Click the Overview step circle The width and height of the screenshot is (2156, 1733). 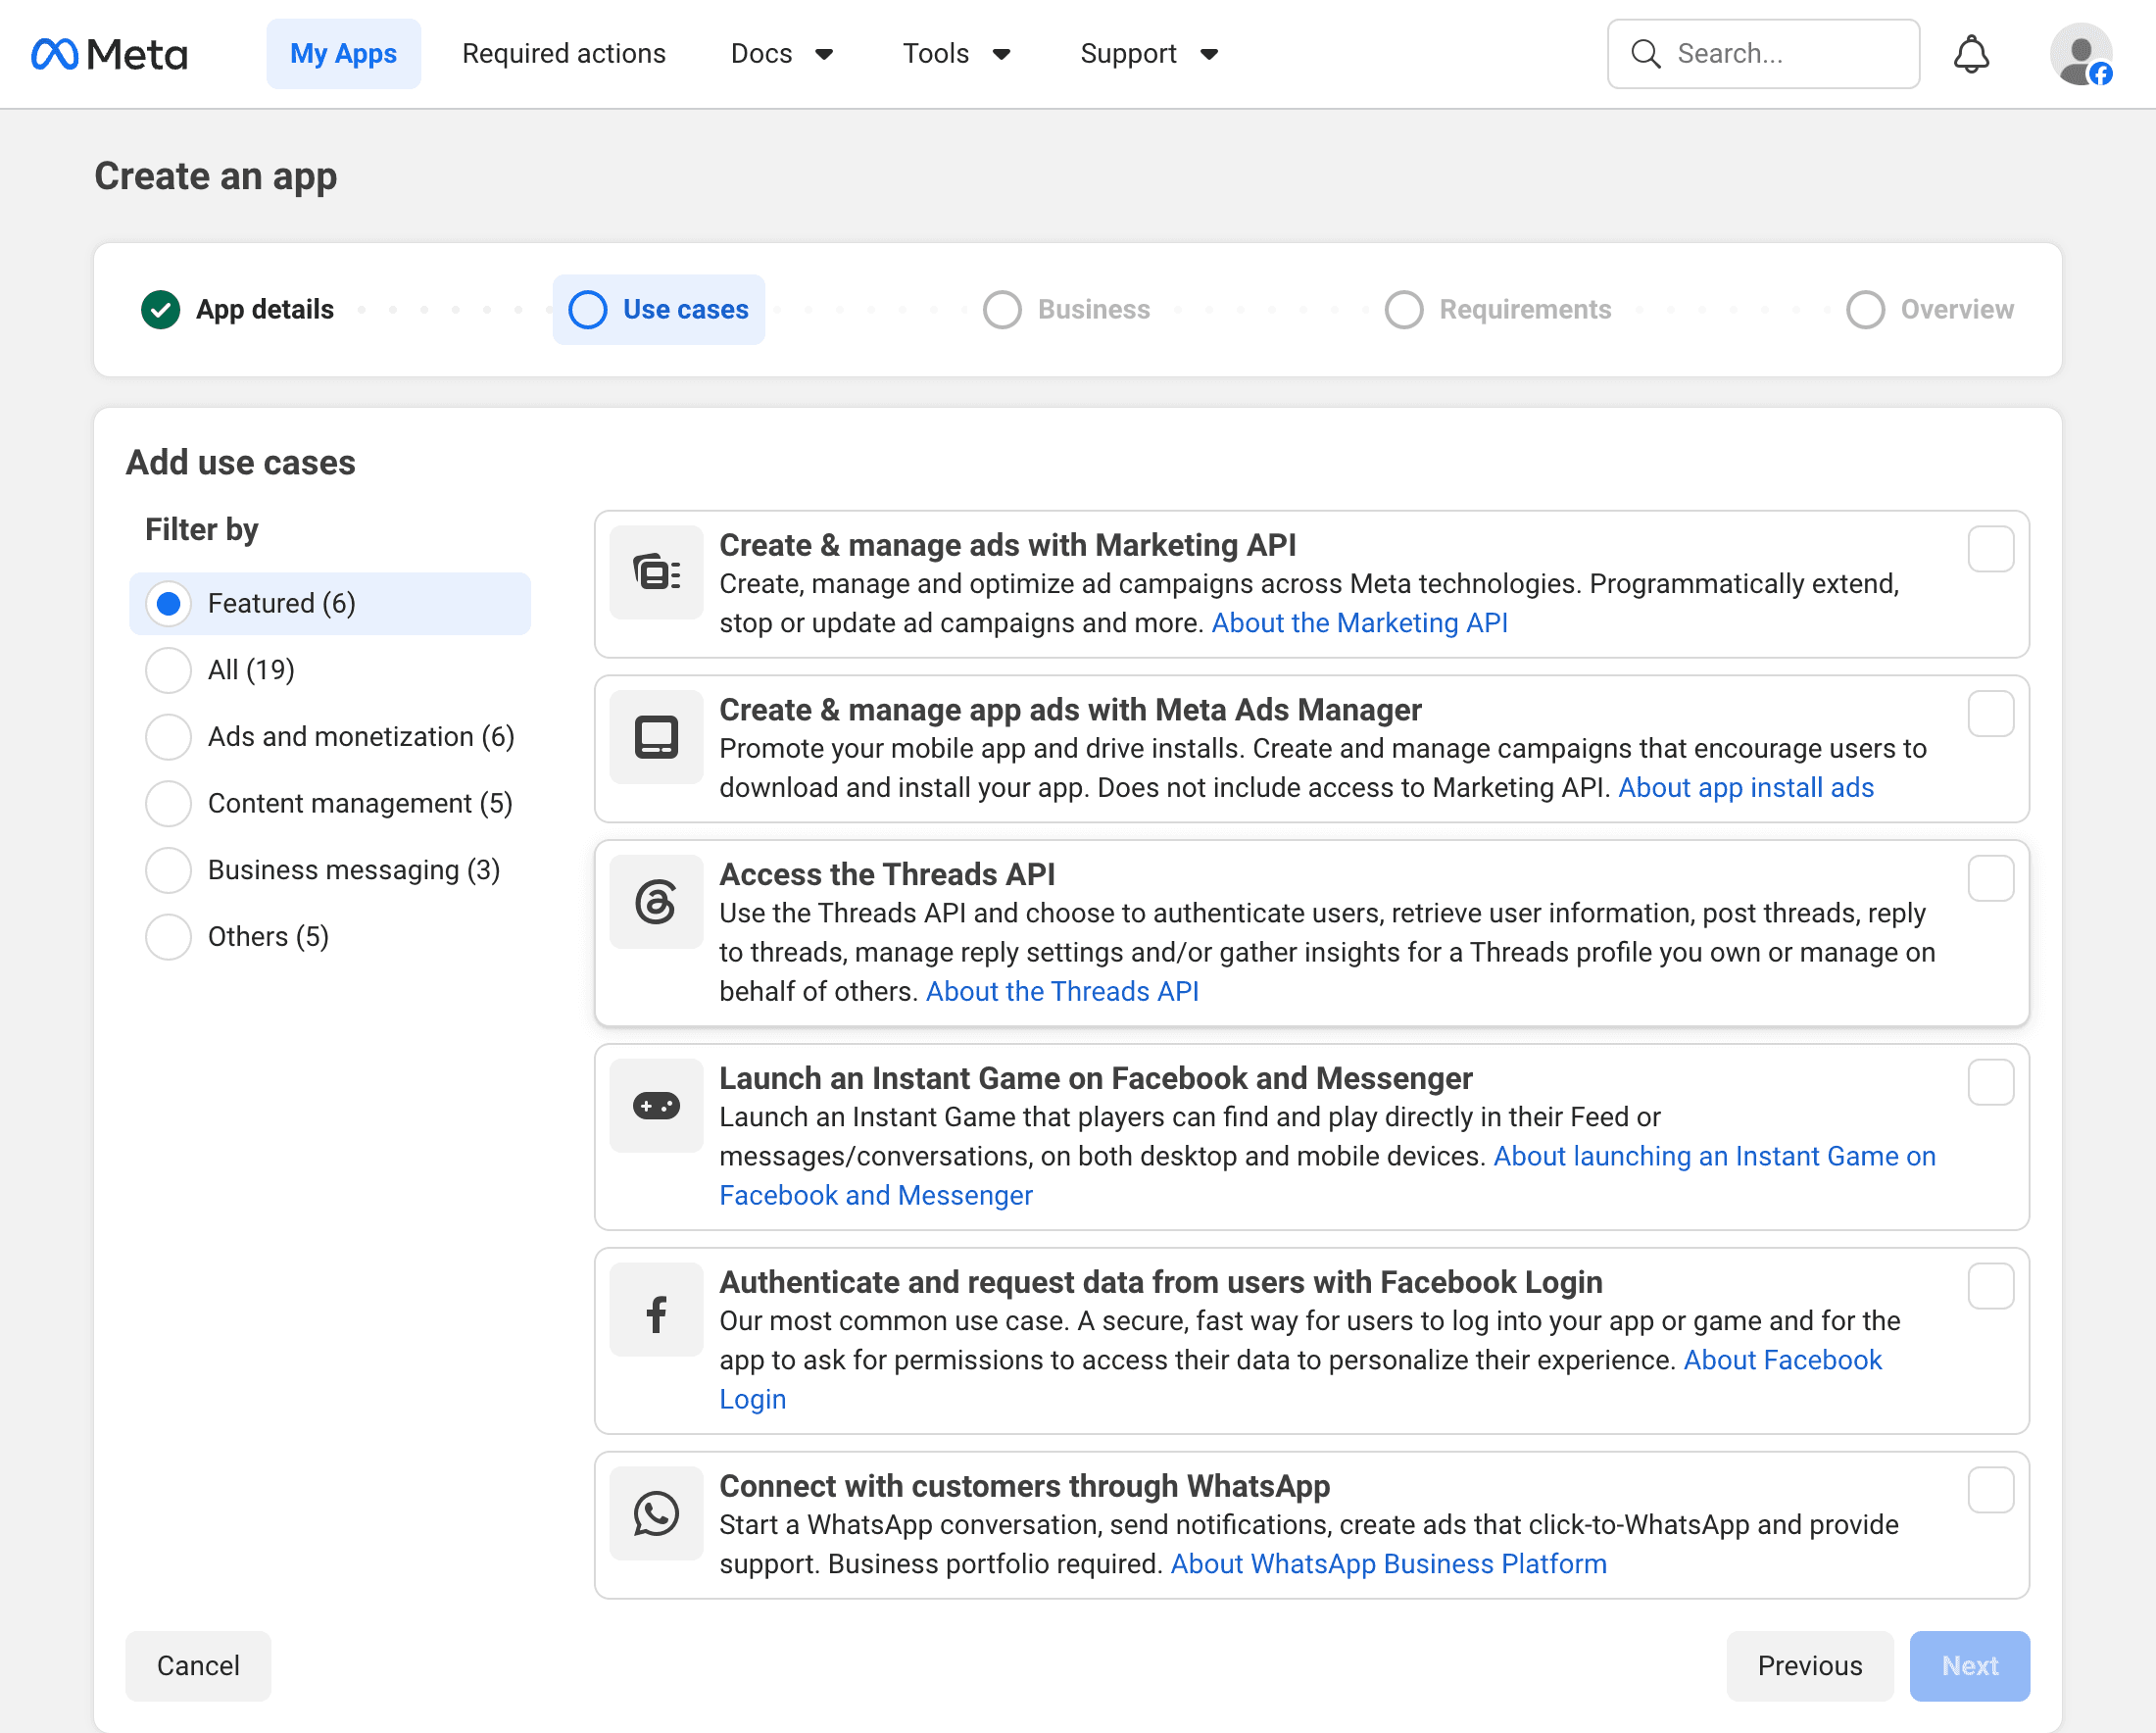click(x=1865, y=310)
